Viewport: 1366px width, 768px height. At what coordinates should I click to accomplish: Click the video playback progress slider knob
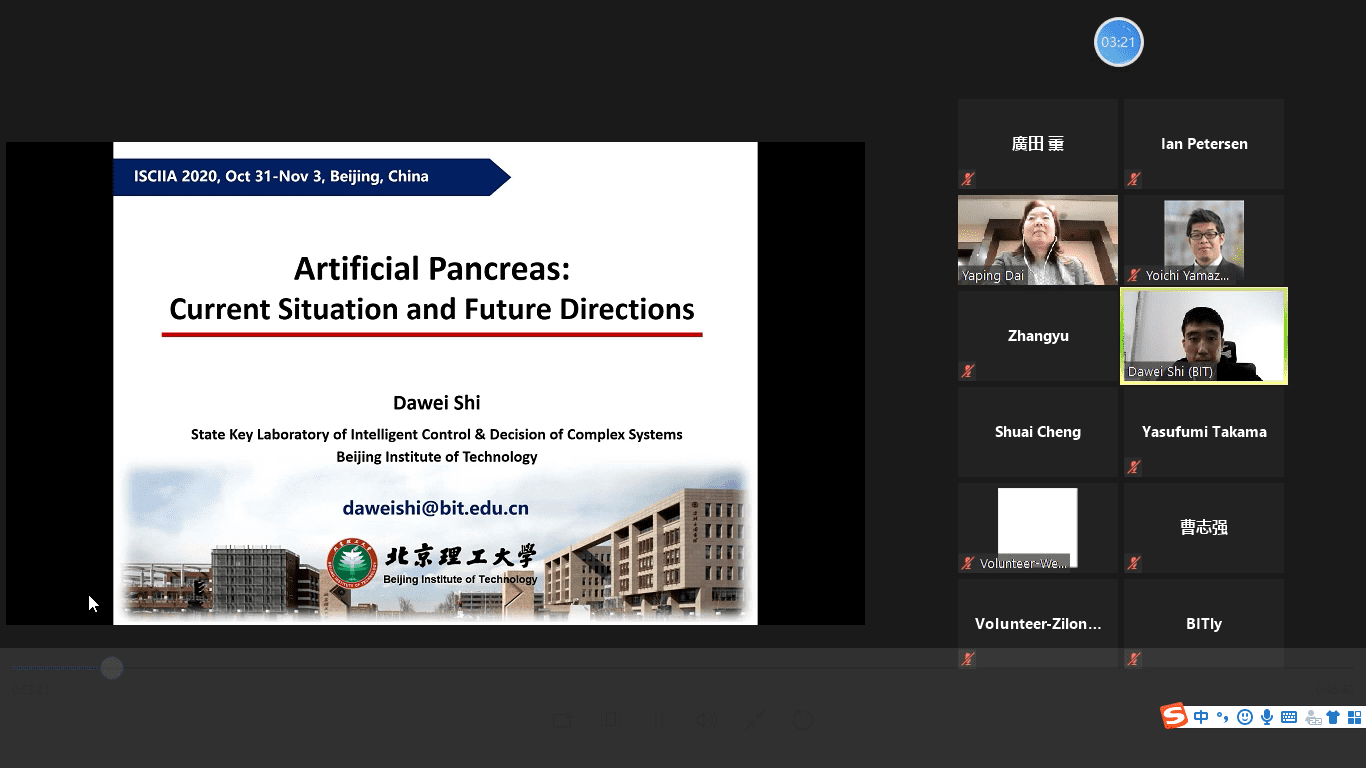click(x=112, y=668)
